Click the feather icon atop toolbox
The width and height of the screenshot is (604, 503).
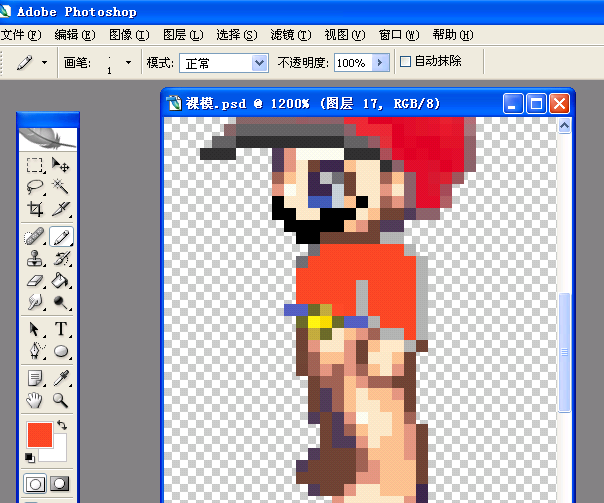pos(47,139)
